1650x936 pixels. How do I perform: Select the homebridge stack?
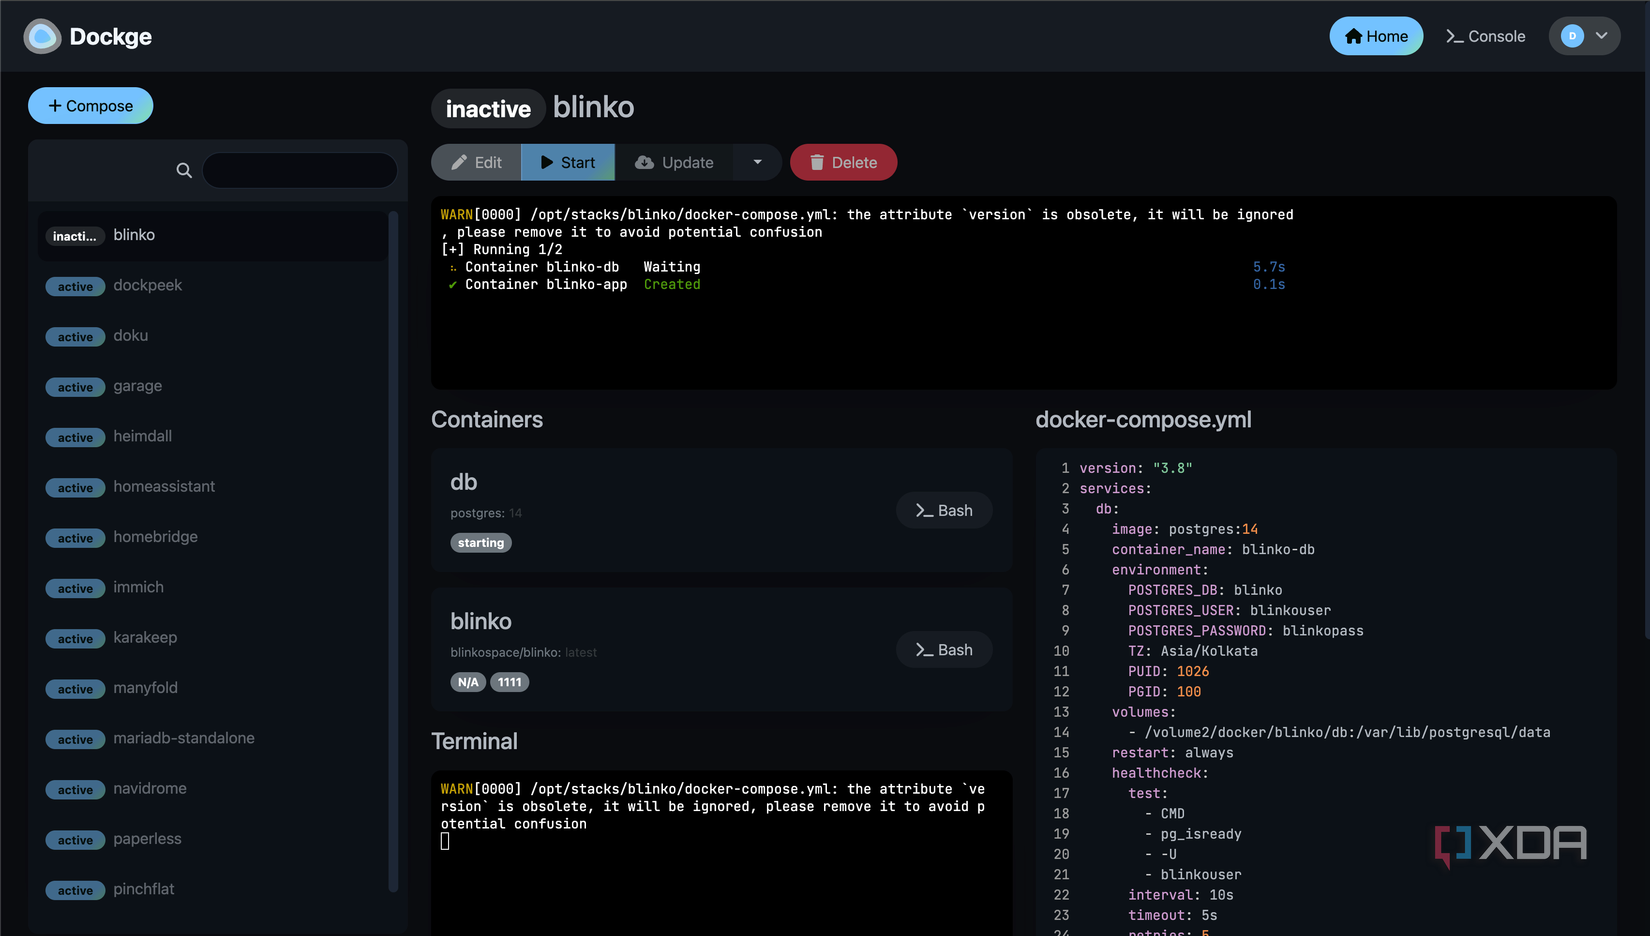[x=213, y=537]
